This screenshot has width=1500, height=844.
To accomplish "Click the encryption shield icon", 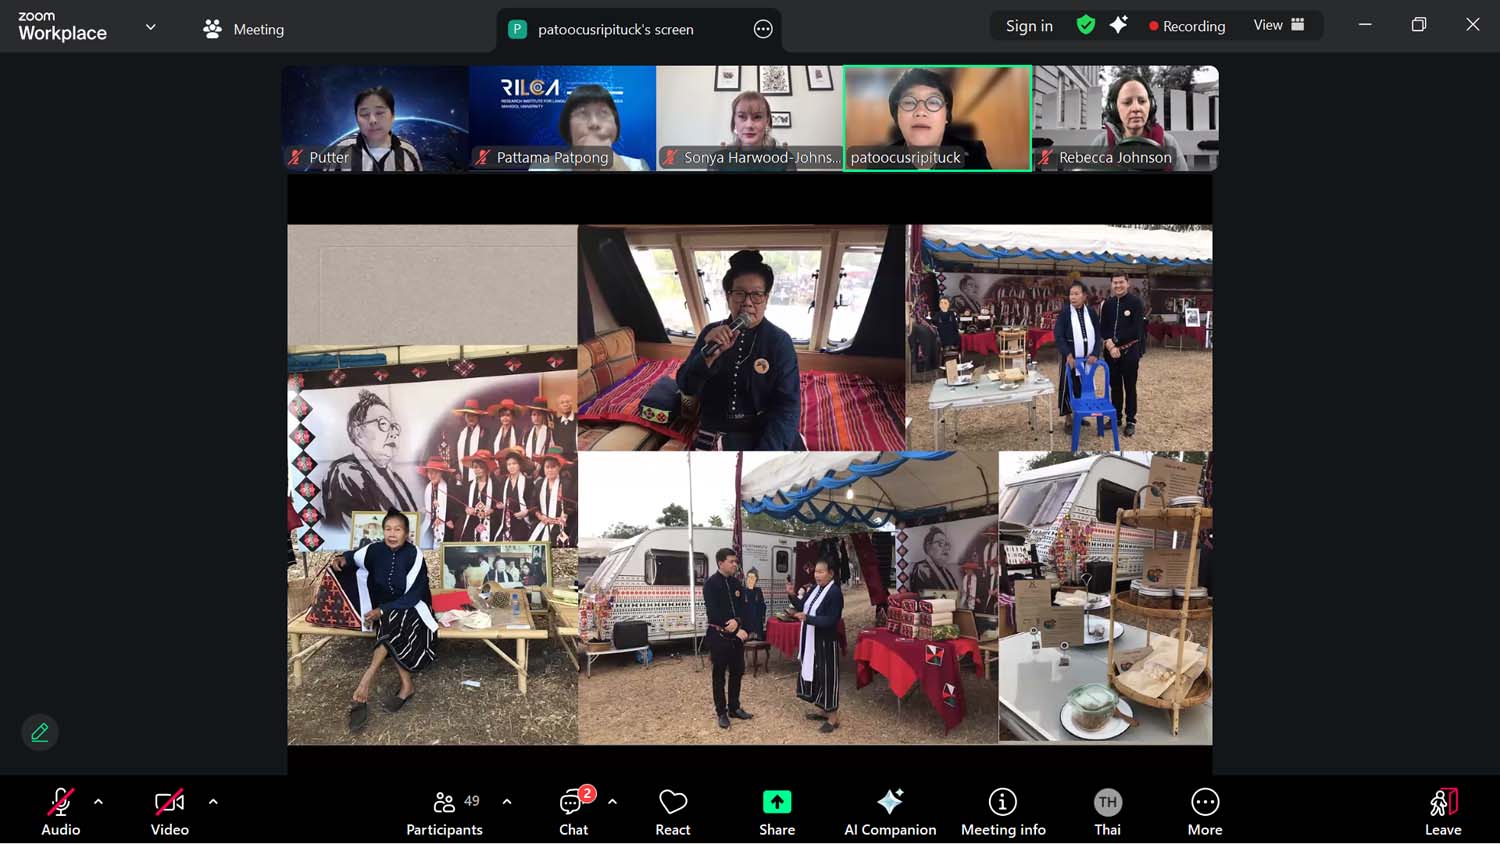I will pos(1086,25).
